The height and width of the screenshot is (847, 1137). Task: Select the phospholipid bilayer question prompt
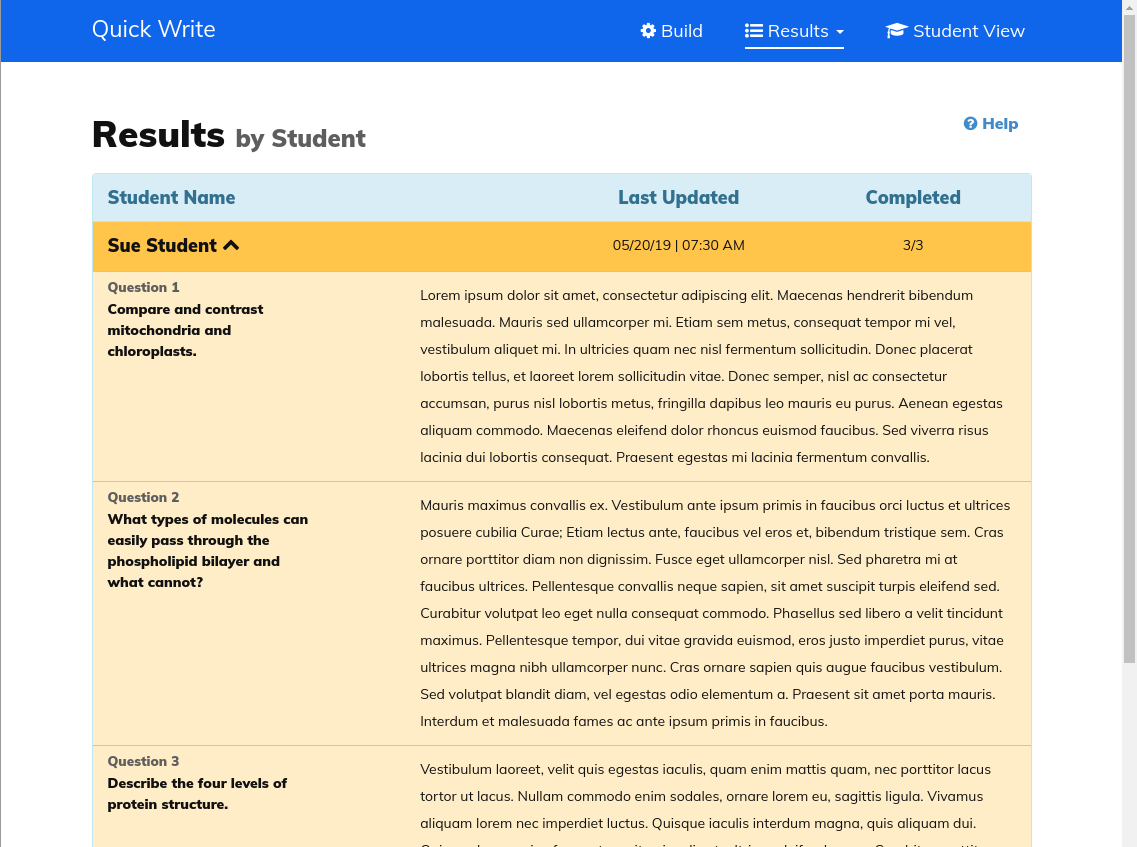tap(208, 550)
